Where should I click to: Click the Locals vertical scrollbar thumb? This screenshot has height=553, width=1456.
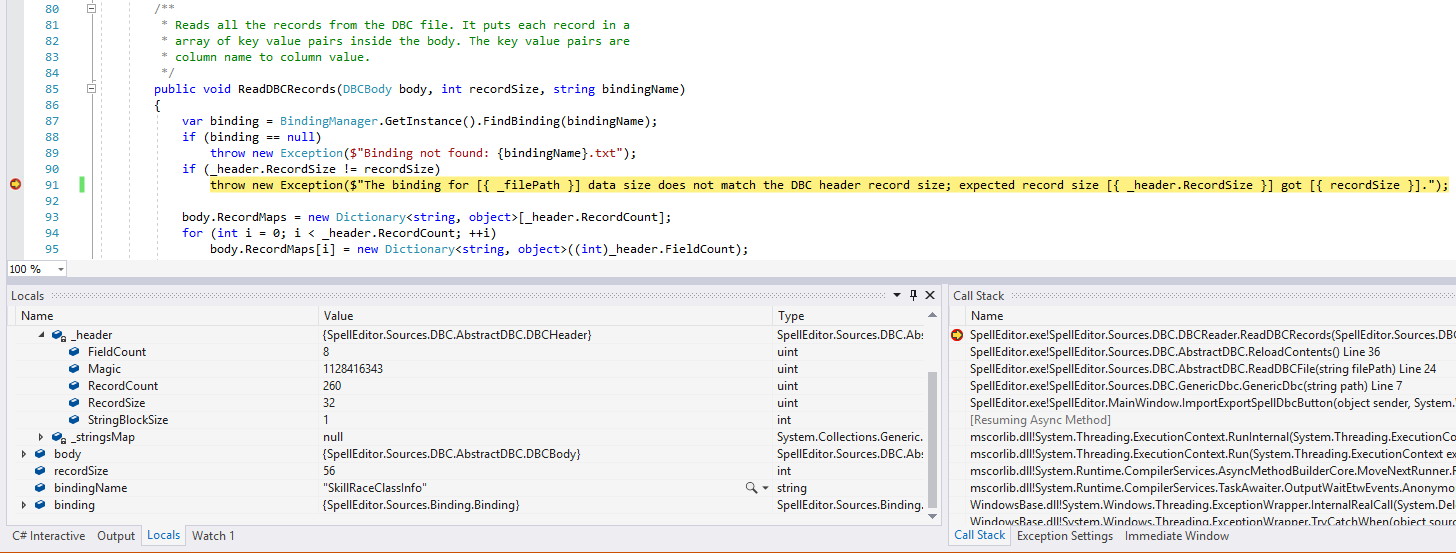933,441
